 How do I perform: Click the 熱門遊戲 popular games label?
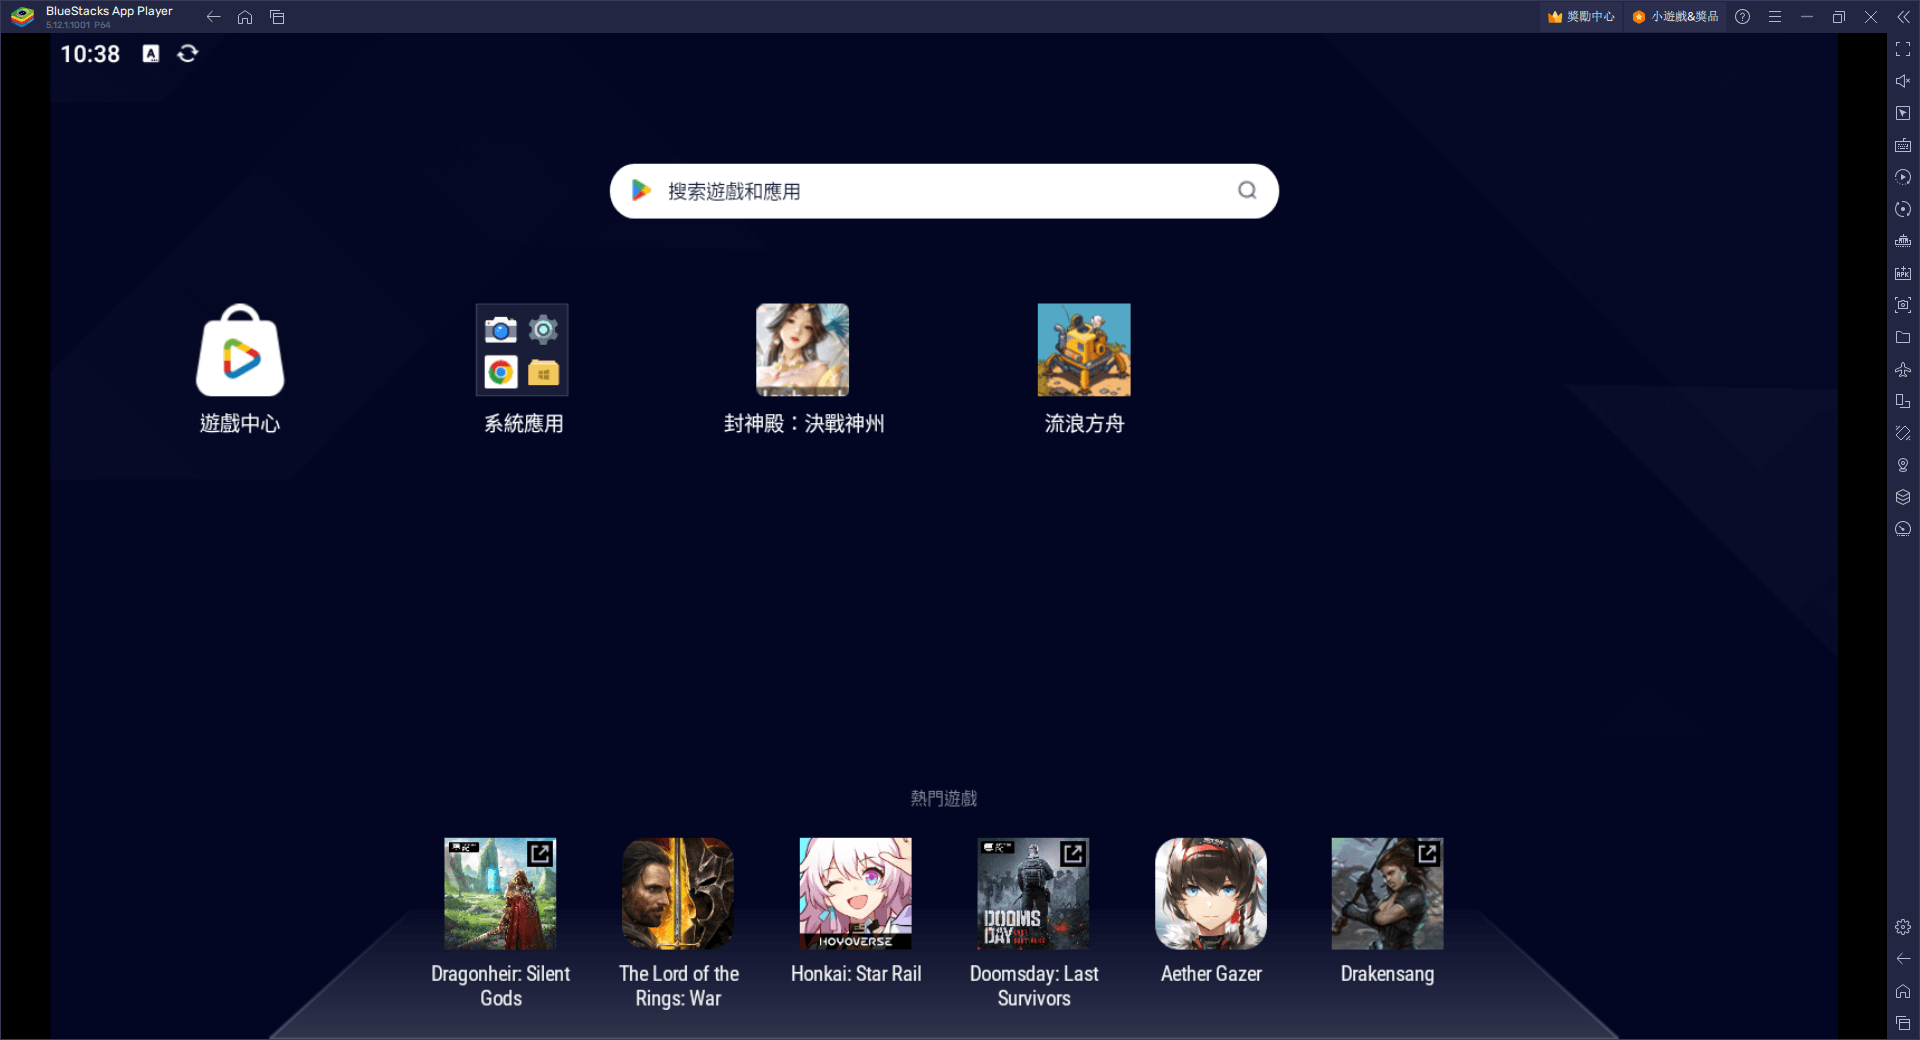[943, 798]
